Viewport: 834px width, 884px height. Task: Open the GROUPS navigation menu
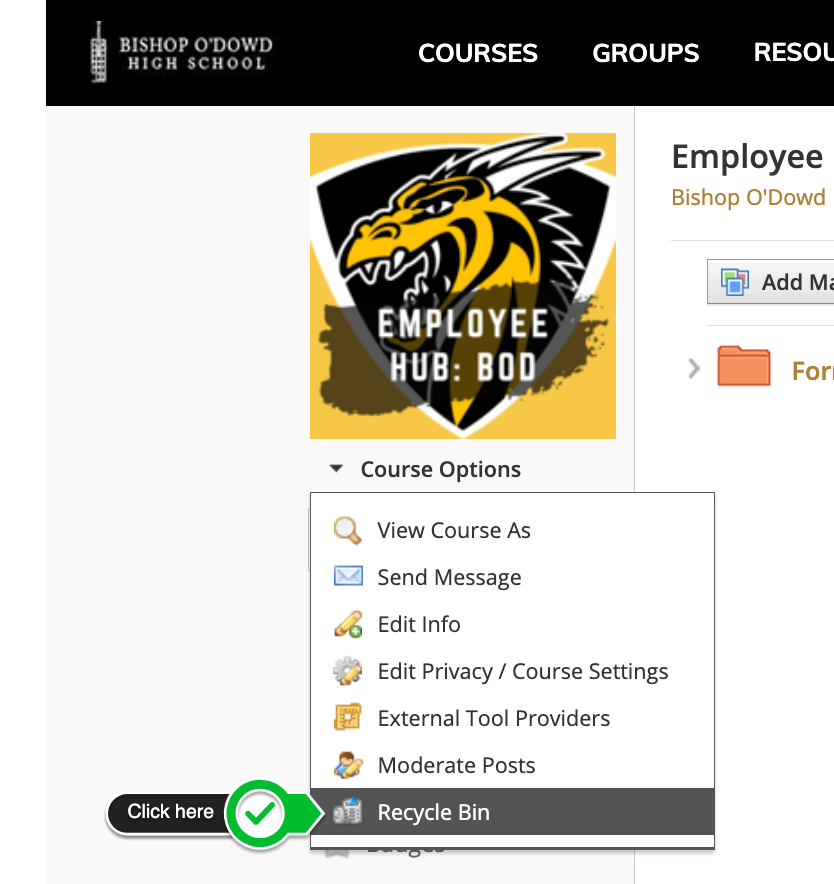tap(645, 53)
